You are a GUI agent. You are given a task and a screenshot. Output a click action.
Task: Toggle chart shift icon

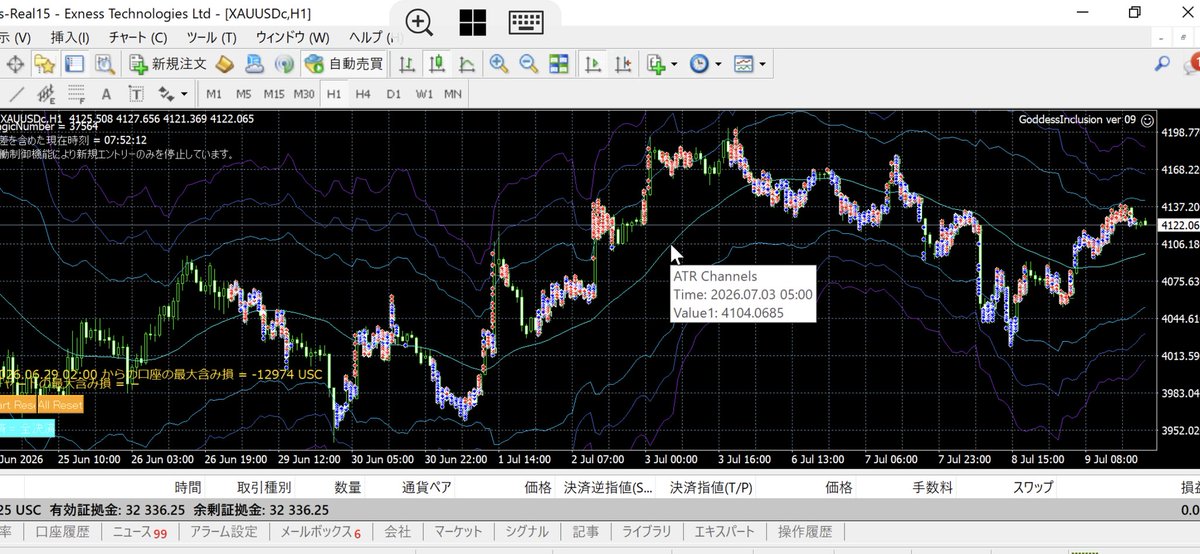[x=624, y=64]
